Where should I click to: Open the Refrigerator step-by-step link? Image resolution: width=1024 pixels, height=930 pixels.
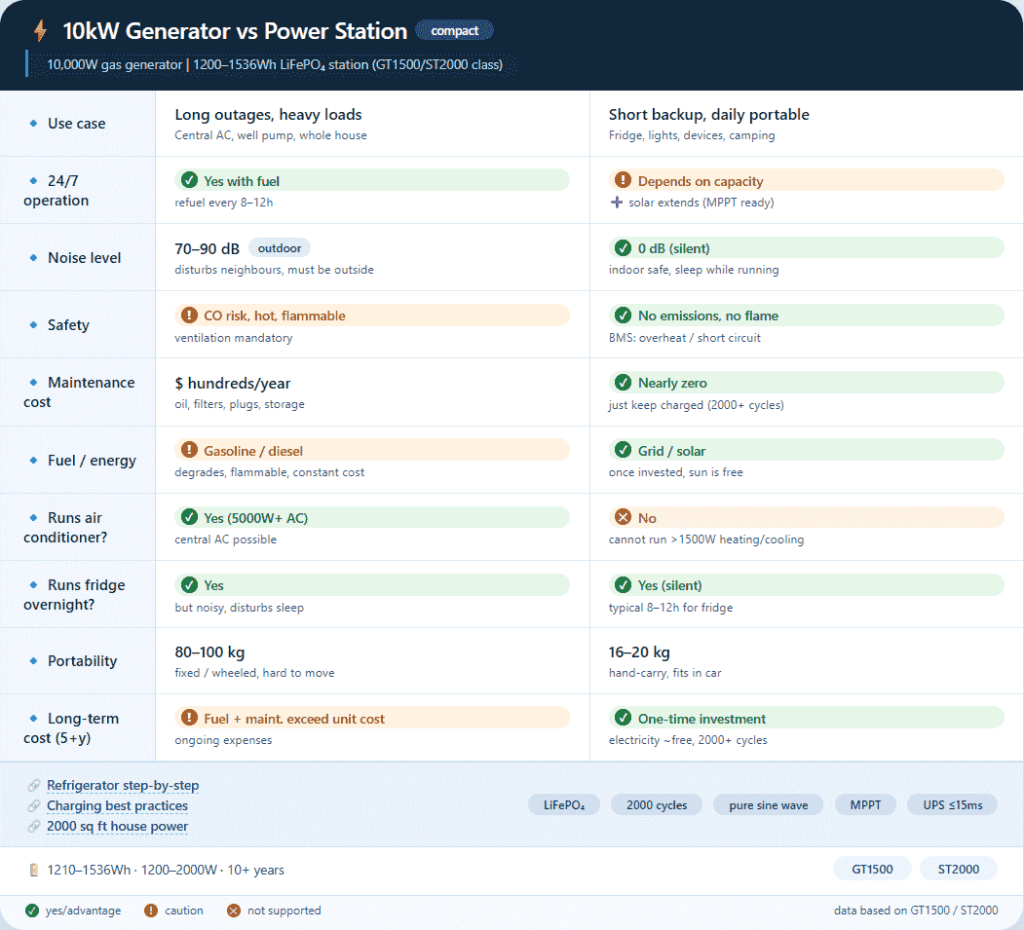(x=122, y=786)
